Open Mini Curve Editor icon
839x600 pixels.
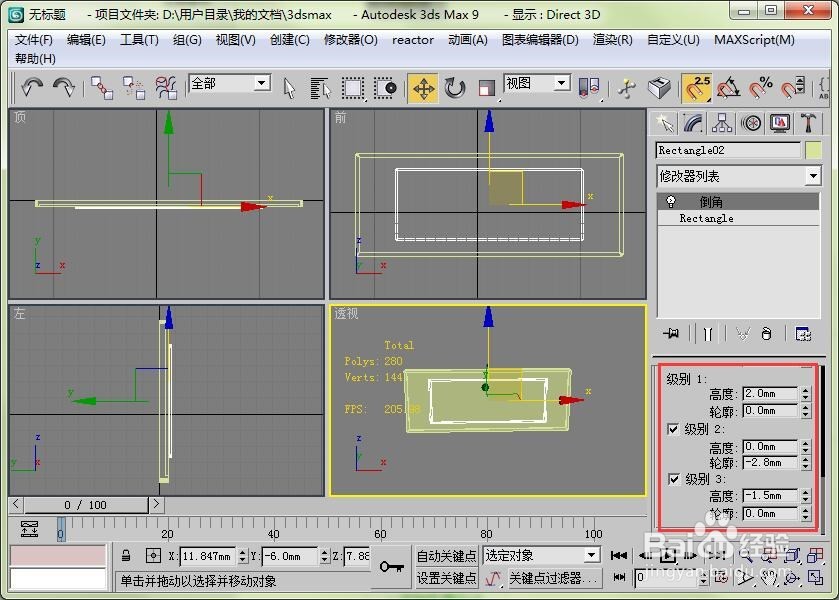point(29,529)
